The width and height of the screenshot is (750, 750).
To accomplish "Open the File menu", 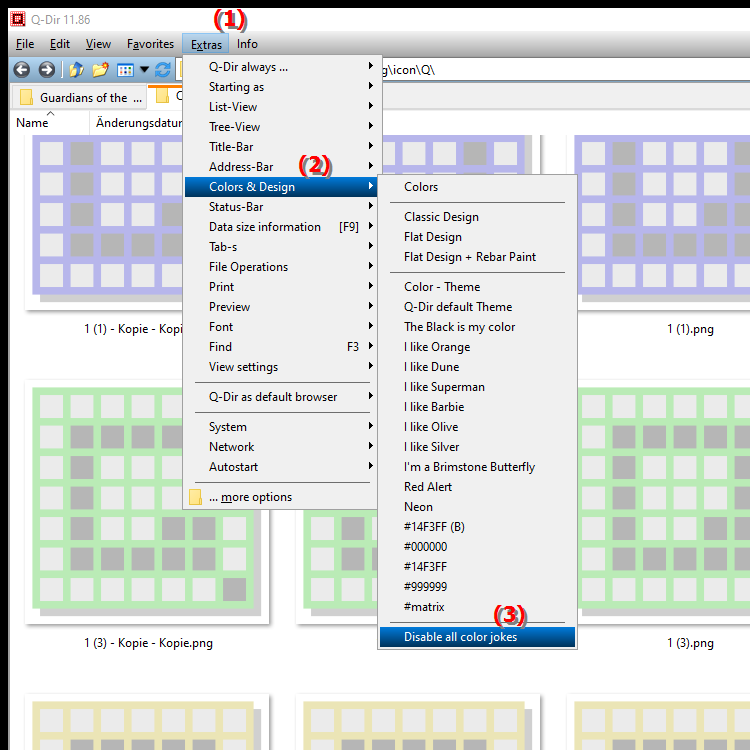I will click(x=25, y=44).
